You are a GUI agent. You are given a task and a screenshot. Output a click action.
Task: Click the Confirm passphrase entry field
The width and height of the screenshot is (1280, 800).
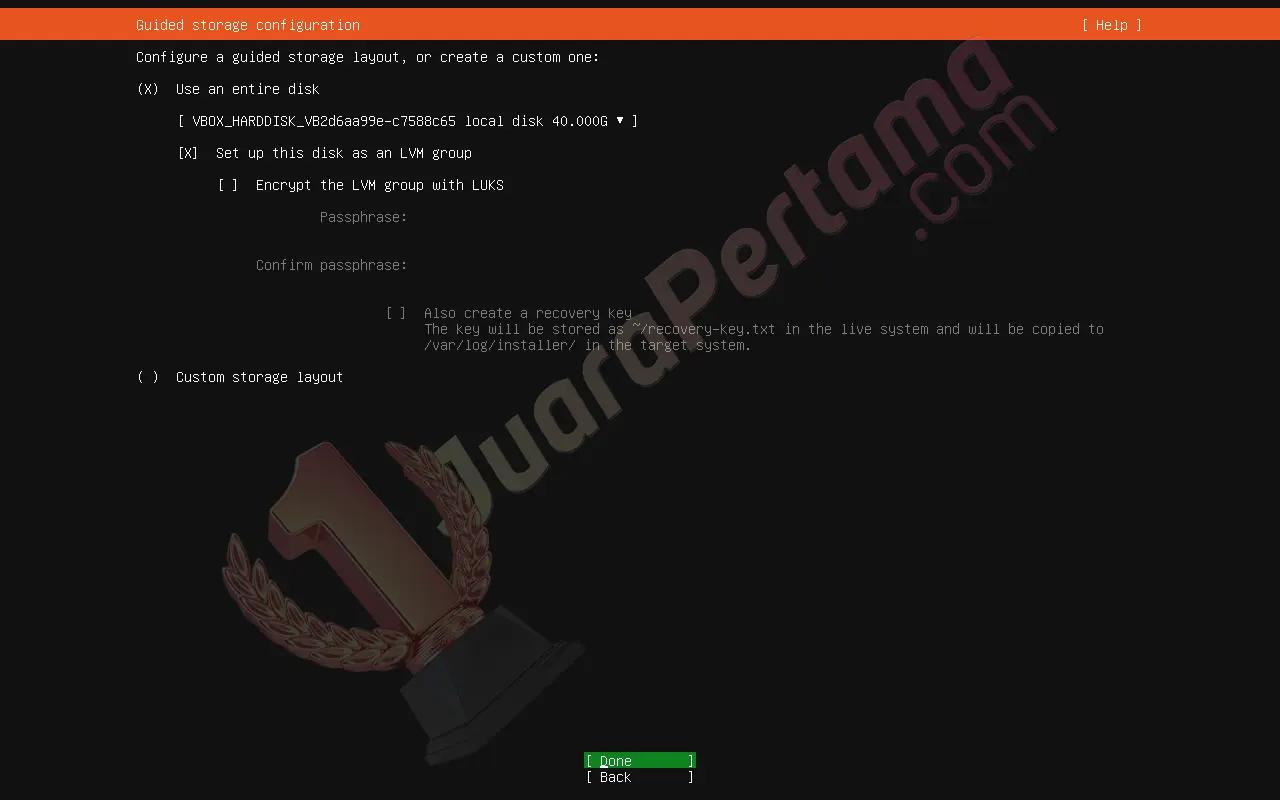pyautogui.click(x=500, y=265)
